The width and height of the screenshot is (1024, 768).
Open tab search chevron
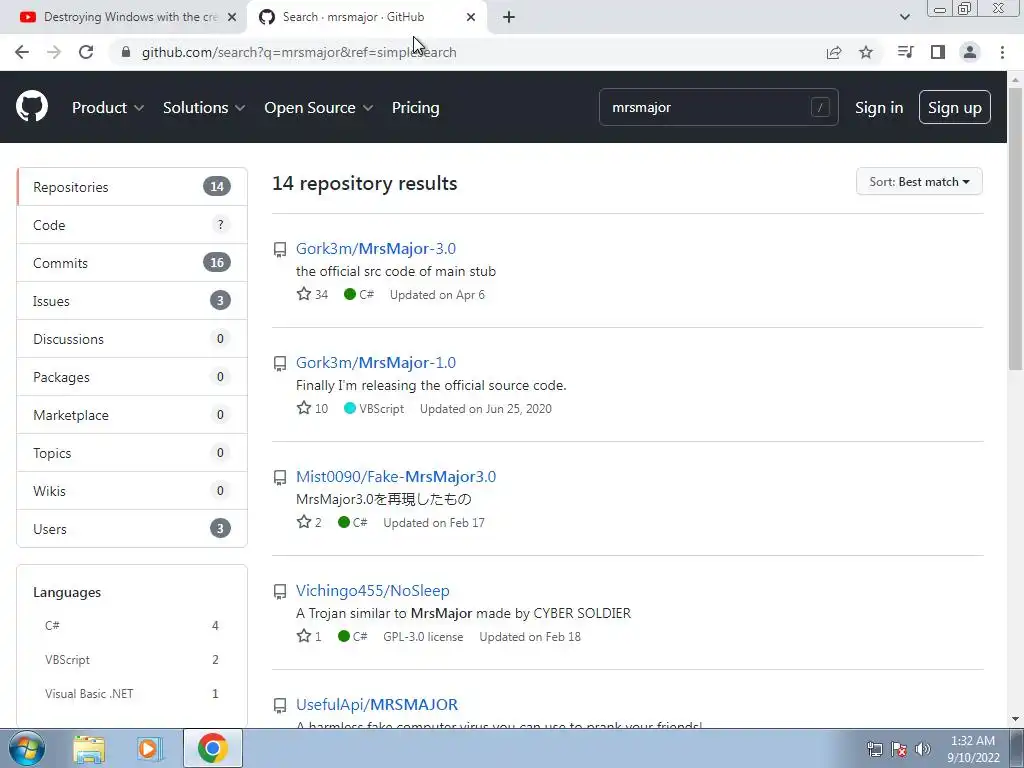click(x=904, y=17)
